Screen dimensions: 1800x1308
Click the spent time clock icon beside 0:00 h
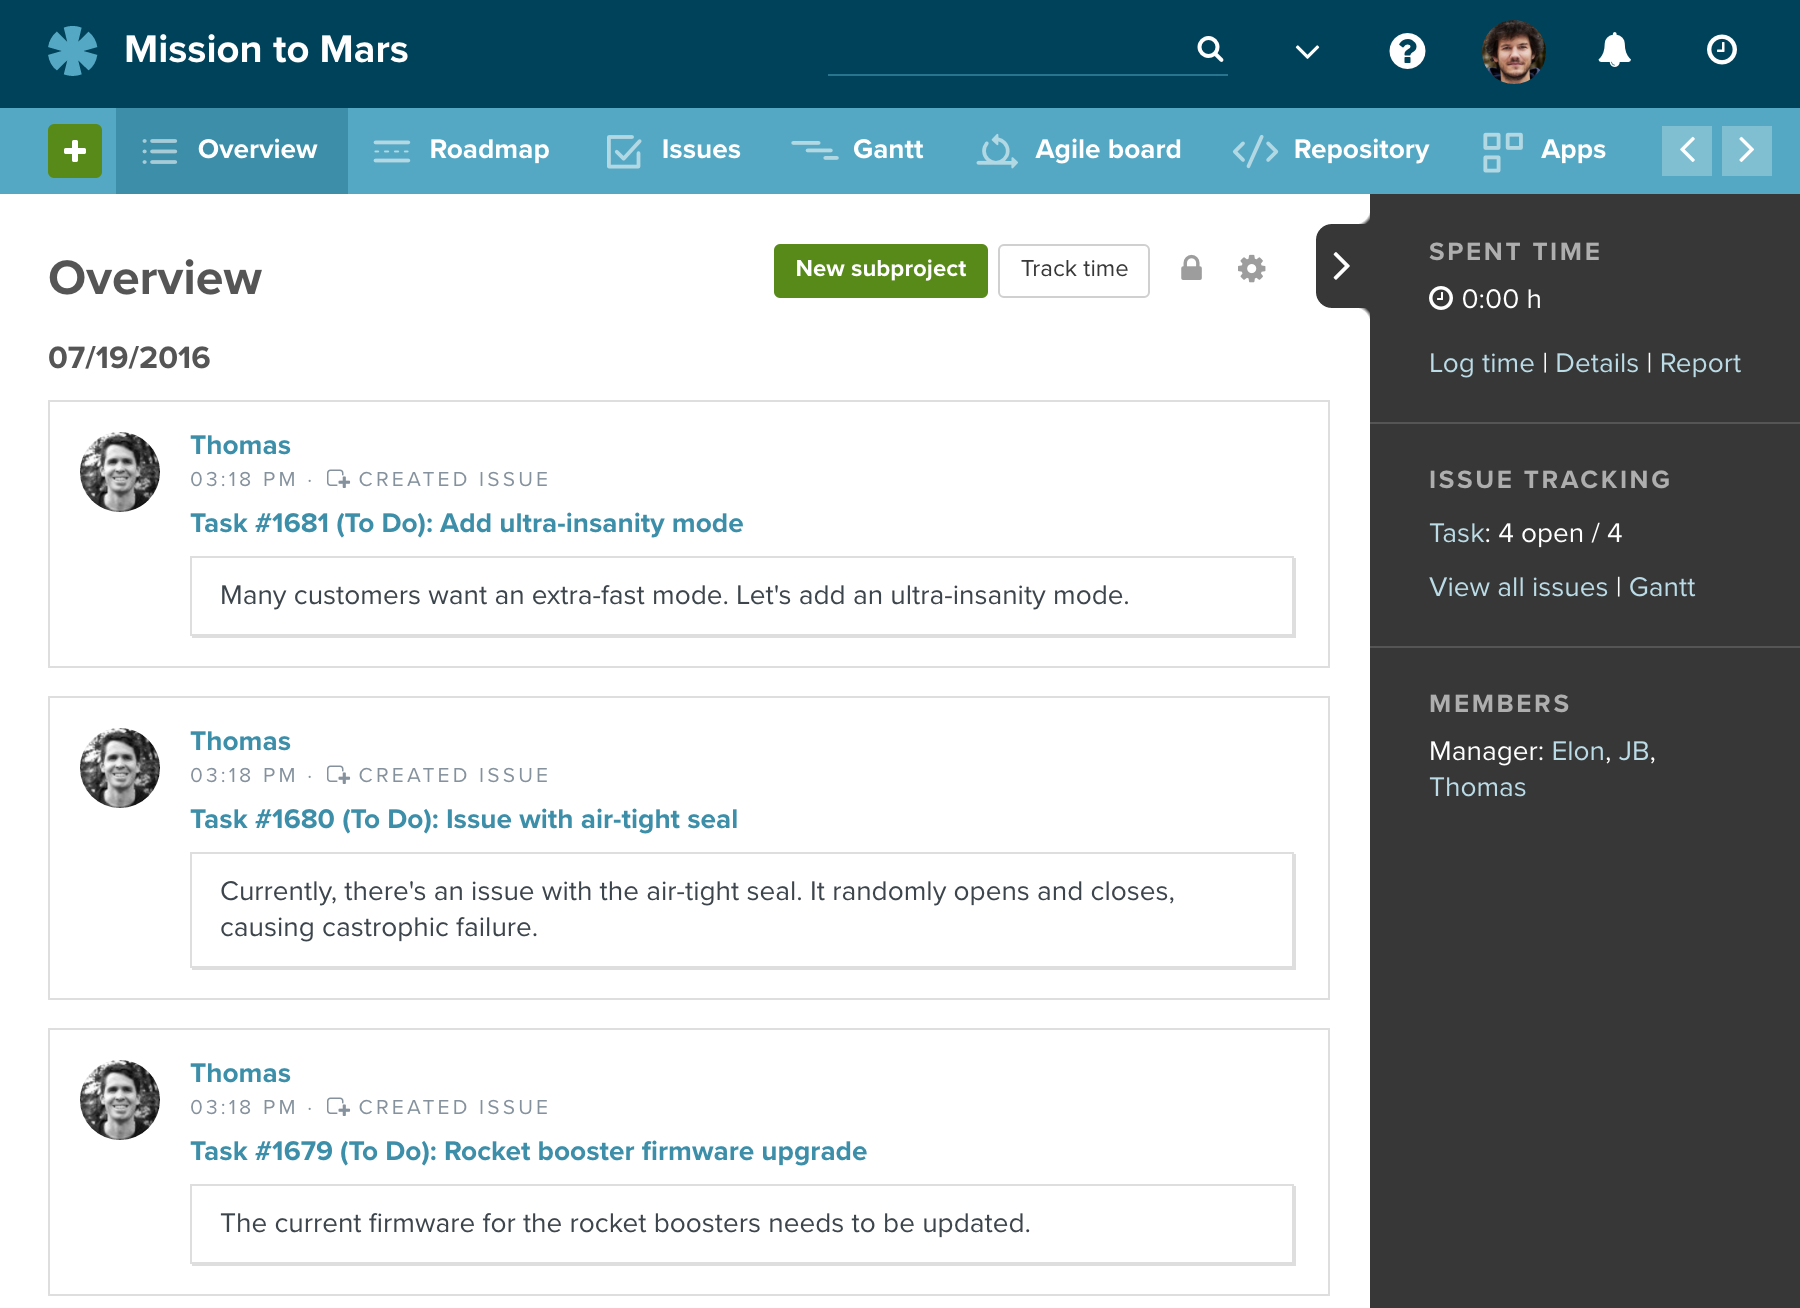click(1440, 298)
